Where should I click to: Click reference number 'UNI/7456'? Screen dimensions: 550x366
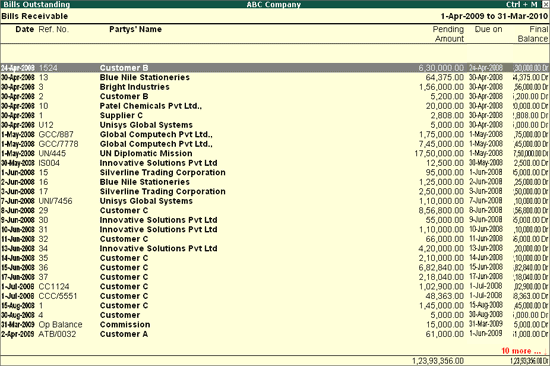pos(55,201)
